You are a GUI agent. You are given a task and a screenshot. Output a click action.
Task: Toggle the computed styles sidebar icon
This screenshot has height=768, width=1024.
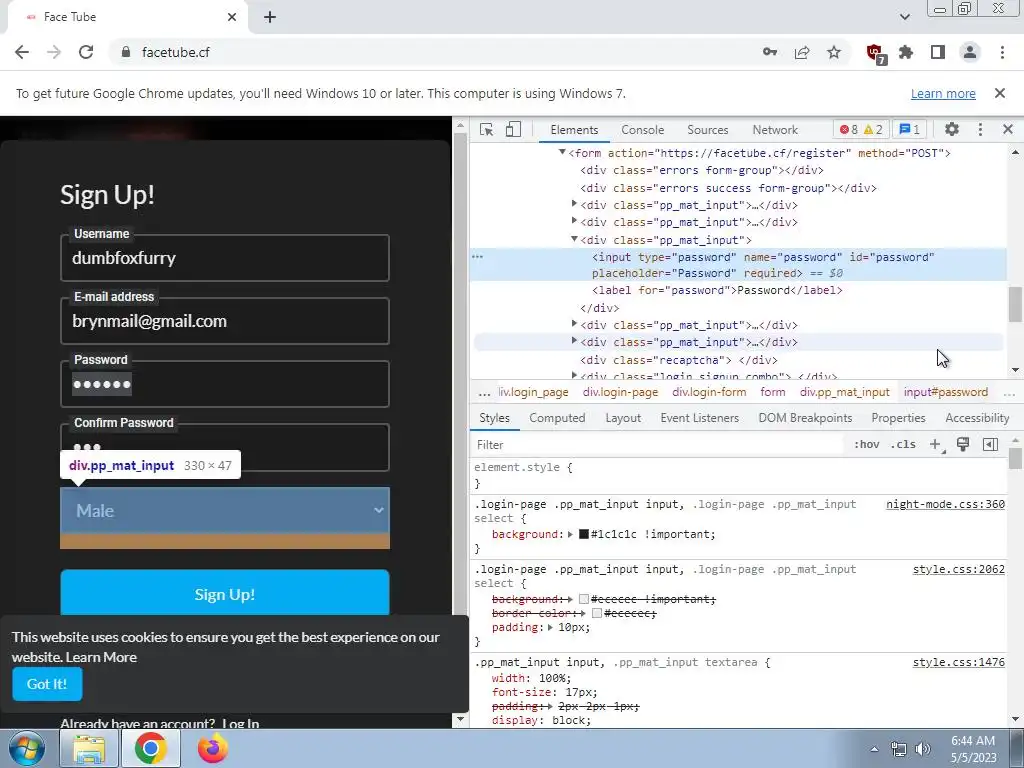tap(990, 445)
